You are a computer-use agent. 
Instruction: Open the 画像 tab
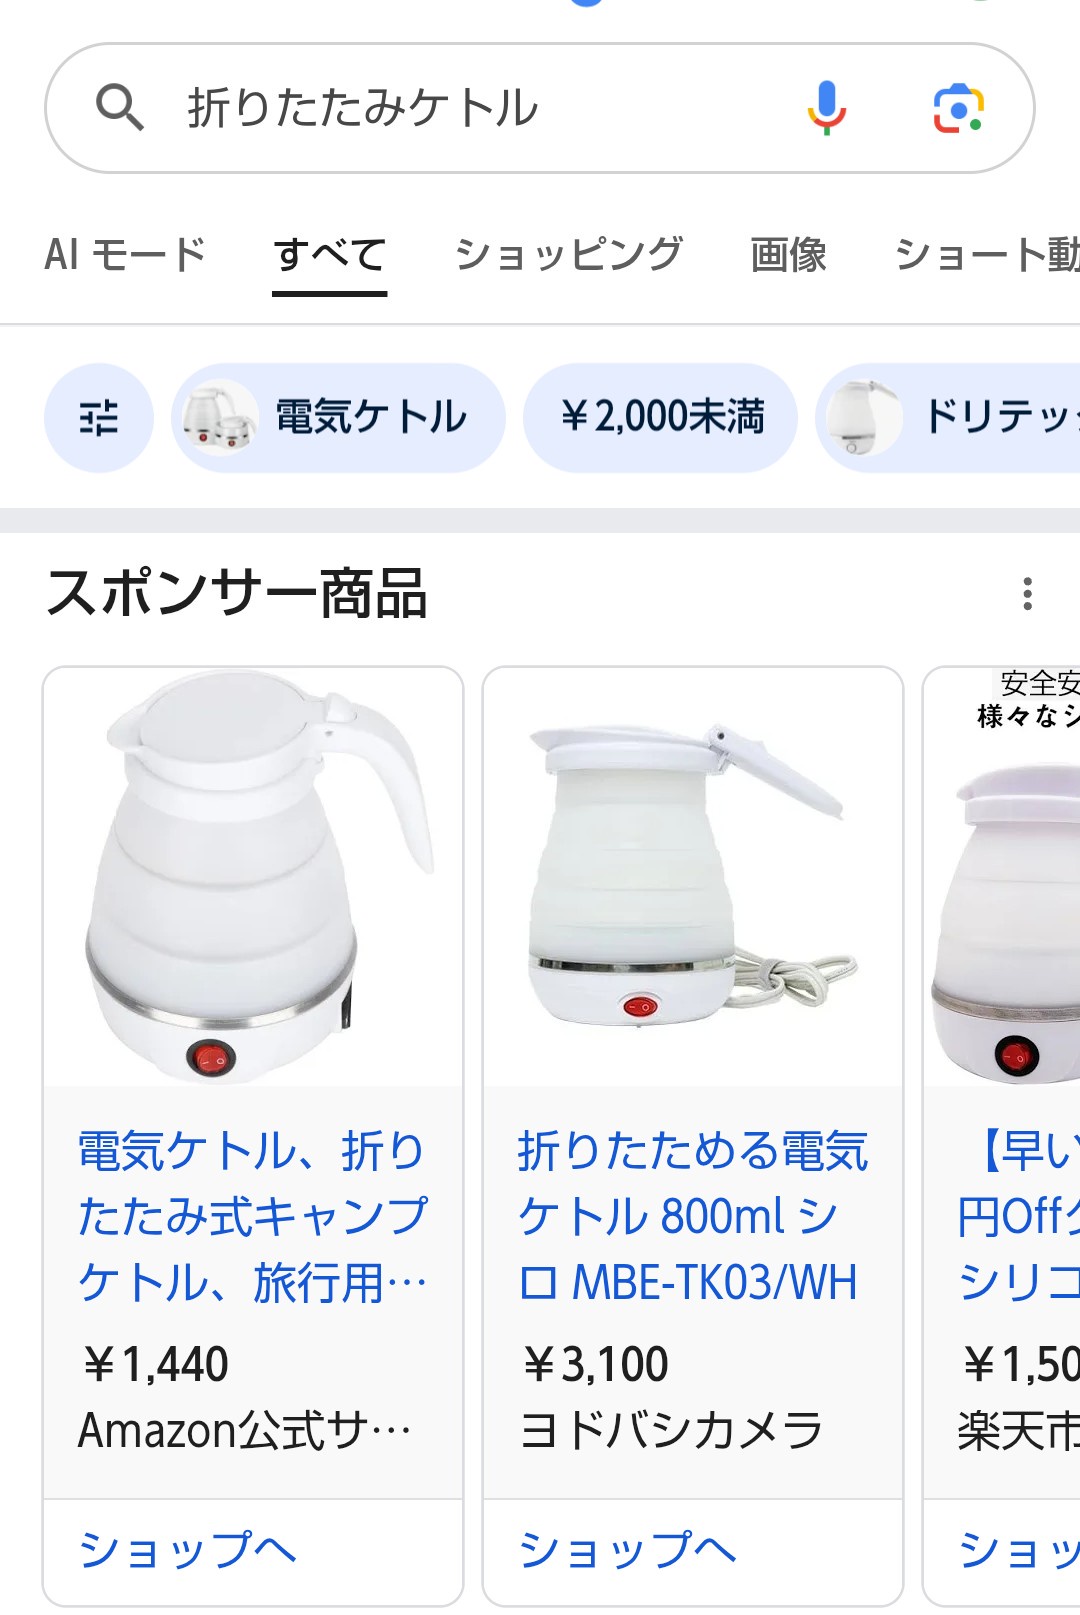(789, 254)
